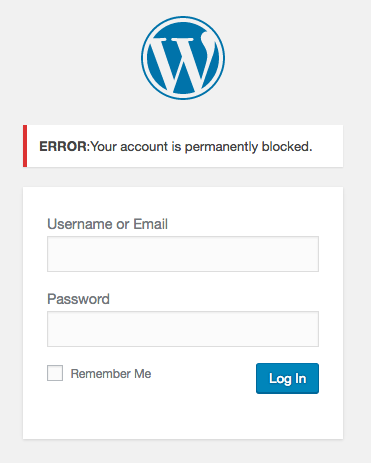Click the permanently blocked error message text
The width and height of the screenshot is (371, 463).
pyautogui.click(x=201, y=147)
